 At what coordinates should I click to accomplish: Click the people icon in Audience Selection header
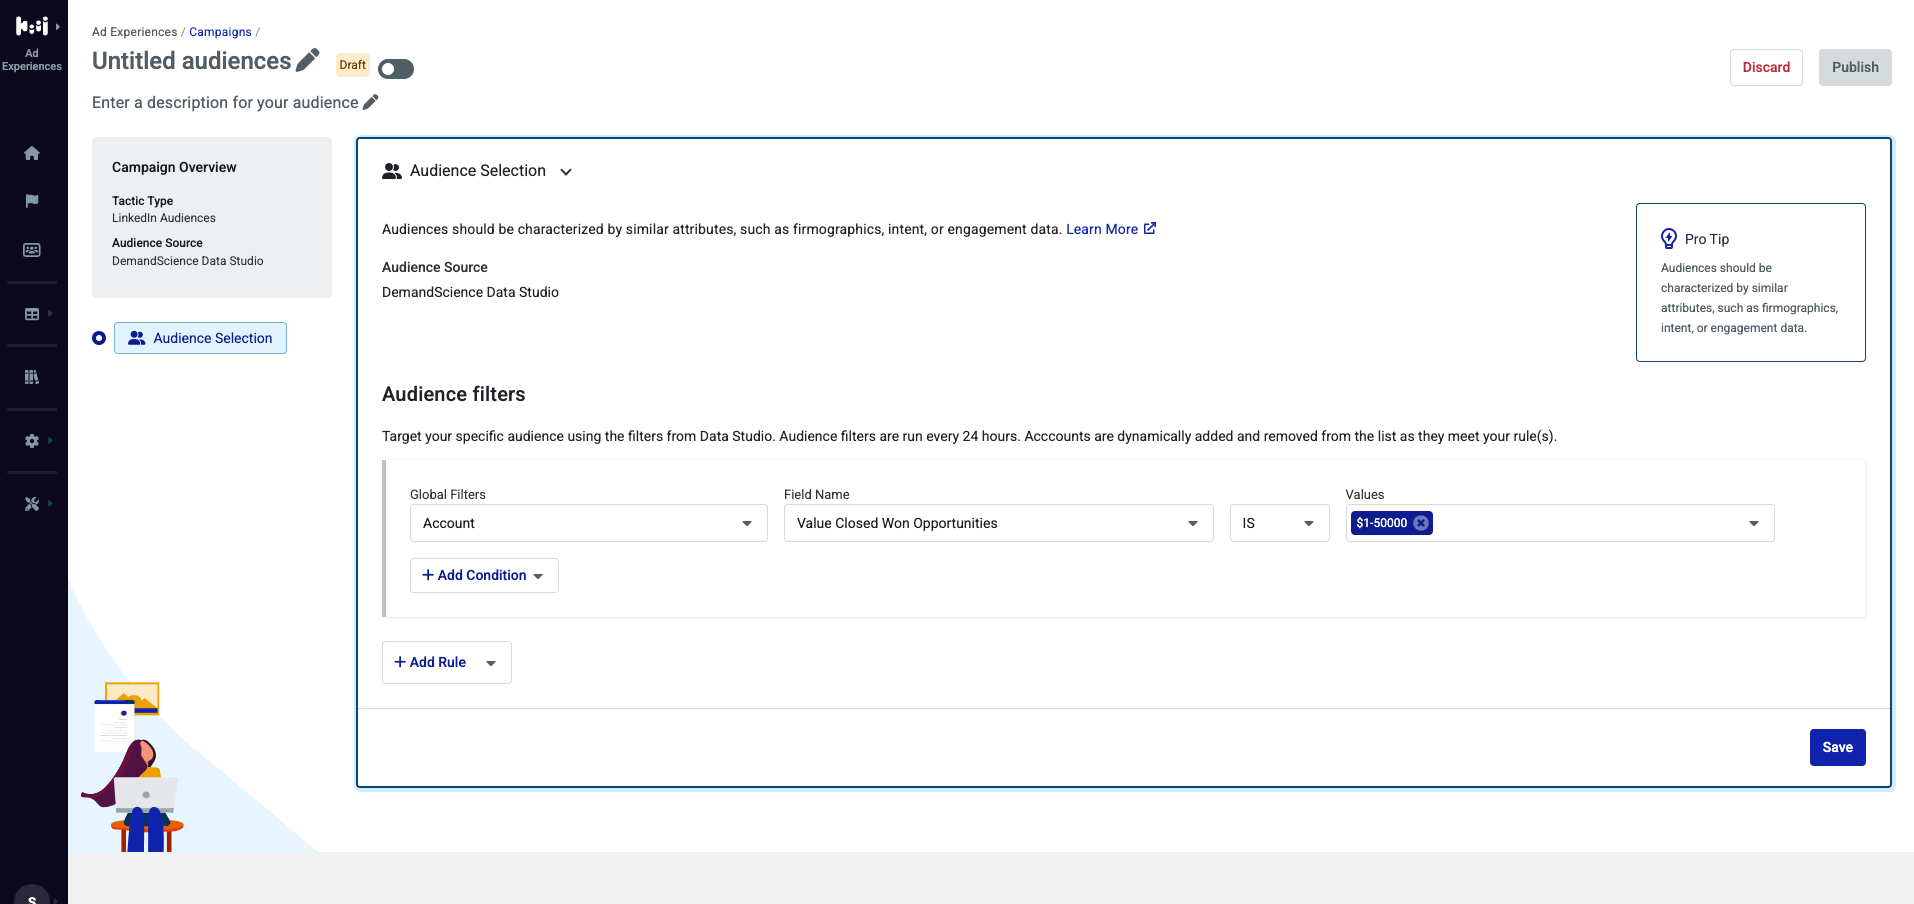tap(392, 171)
